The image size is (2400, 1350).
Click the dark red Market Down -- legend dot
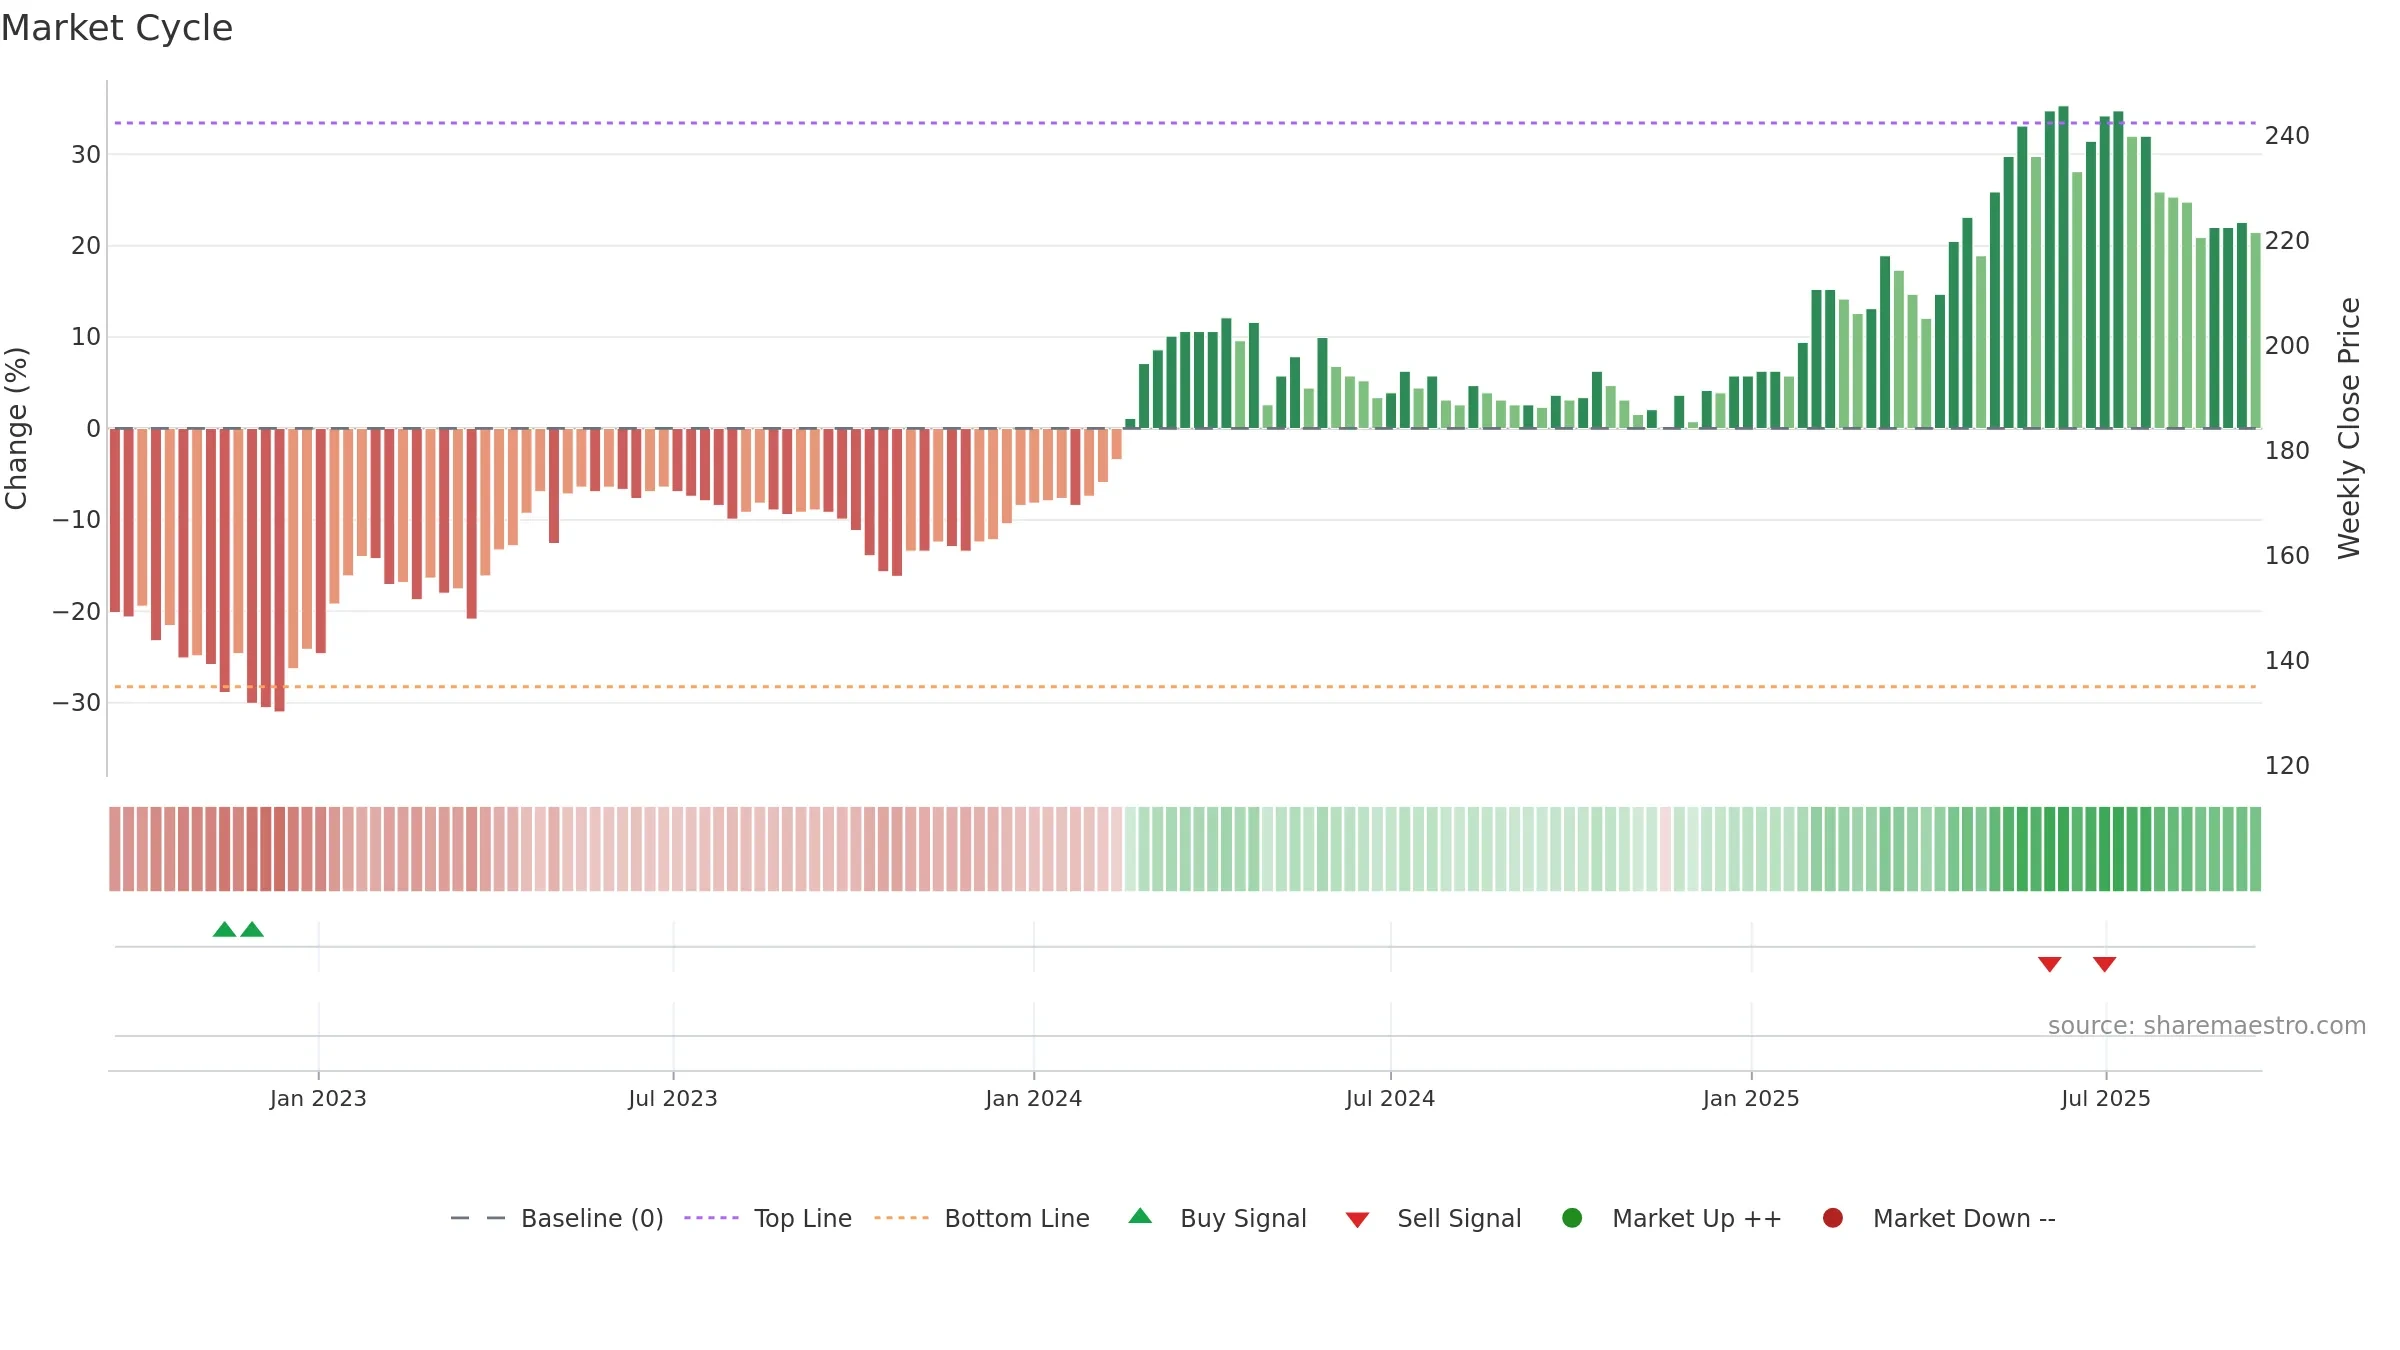[x=1833, y=1218]
